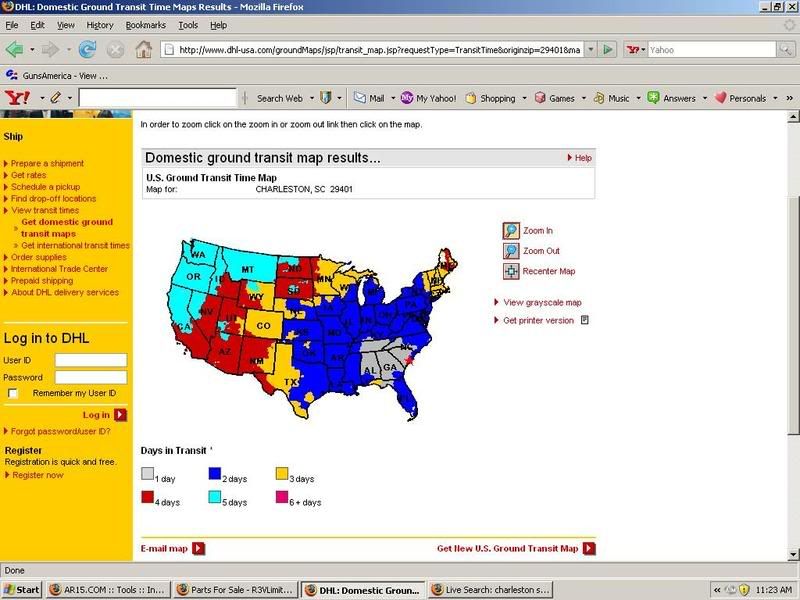Click the pencil icon on Yahoo toolbar
800x600 pixels.
coord(56,97)
